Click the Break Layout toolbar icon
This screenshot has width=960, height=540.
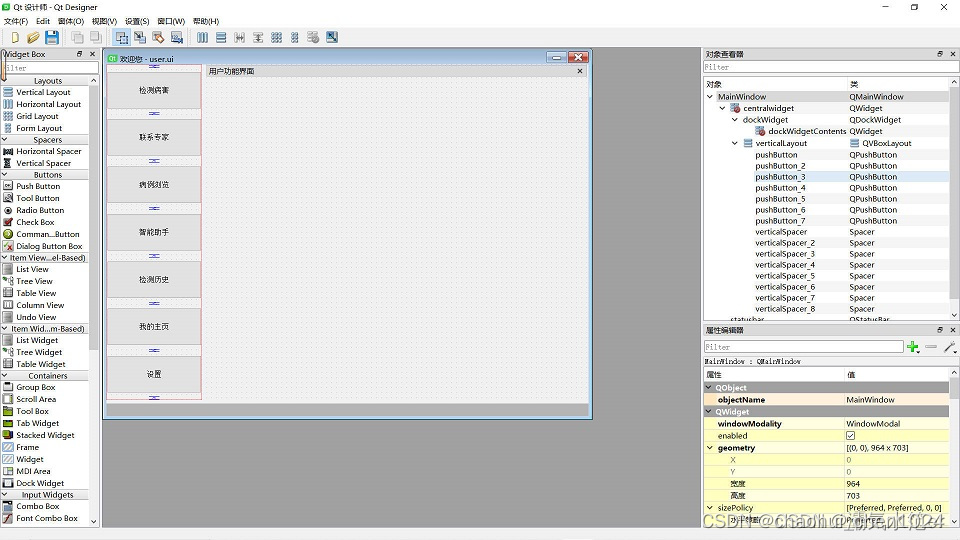click(313, 37)
